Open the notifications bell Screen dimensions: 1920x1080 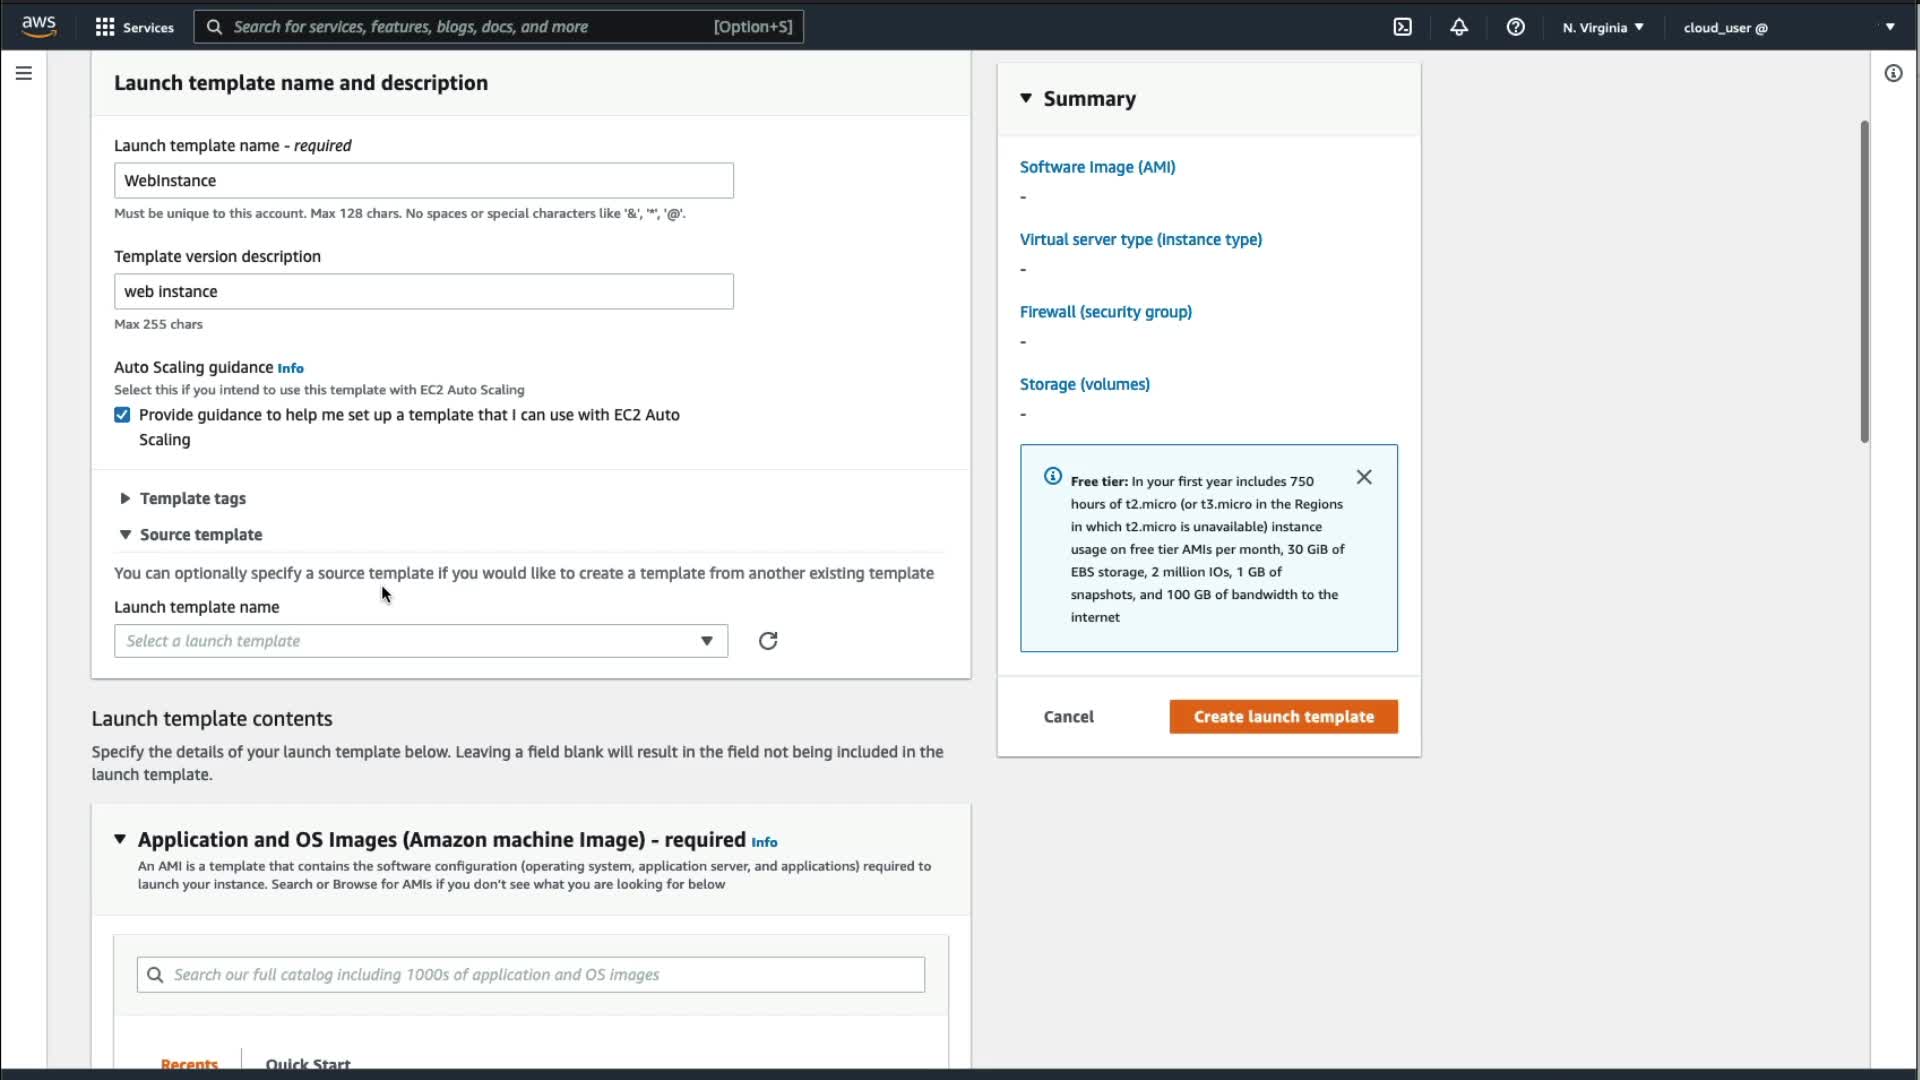(x=1459, y=27)
